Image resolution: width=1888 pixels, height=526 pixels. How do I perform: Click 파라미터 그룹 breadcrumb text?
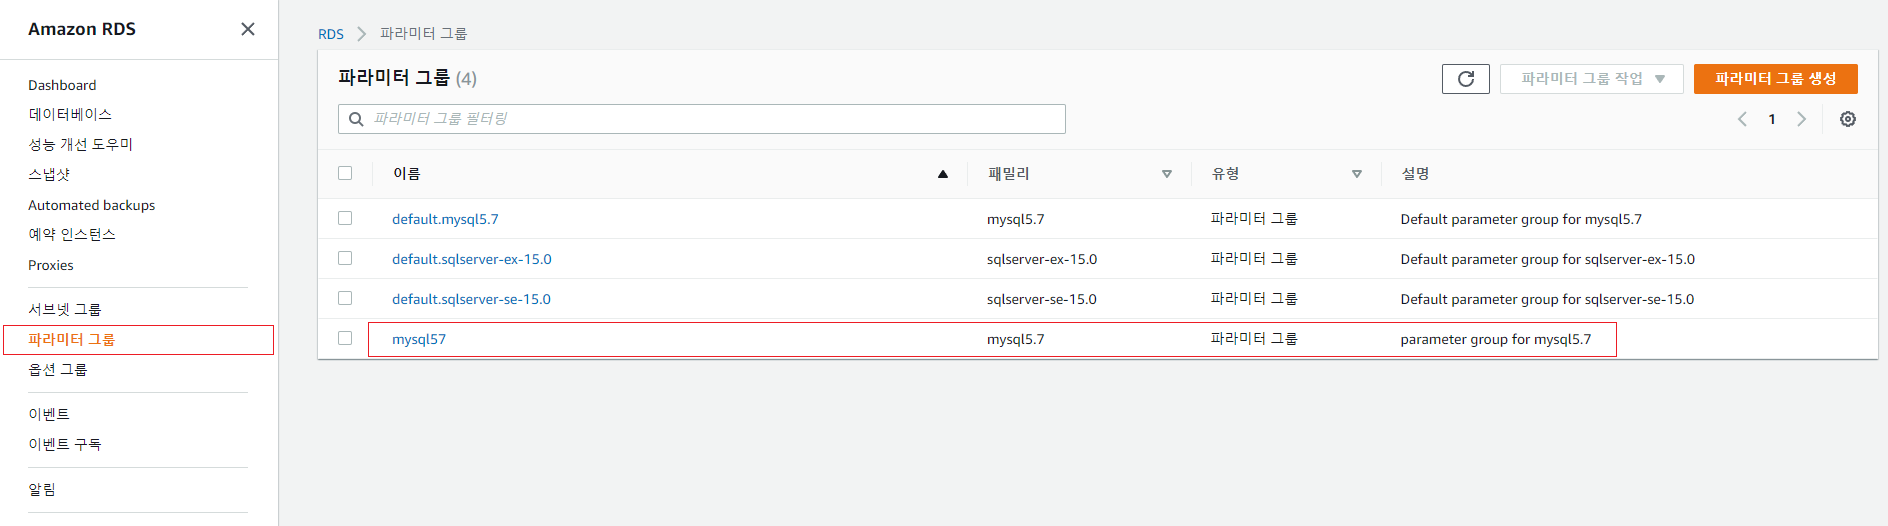(423, 34)
